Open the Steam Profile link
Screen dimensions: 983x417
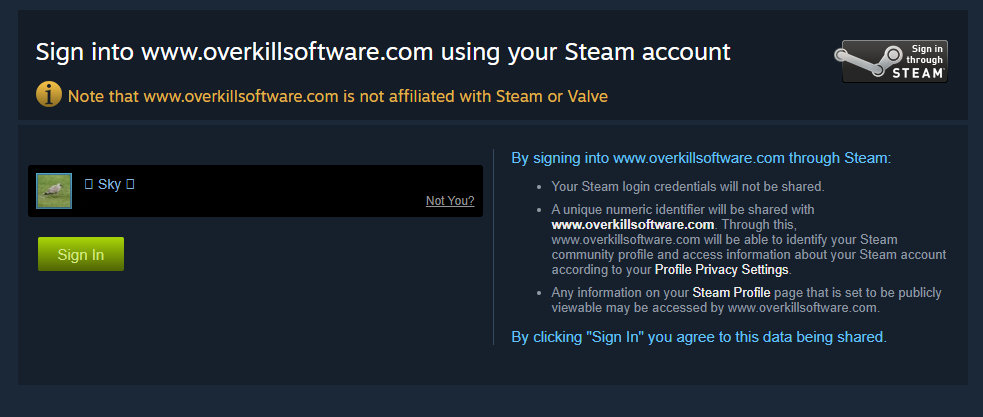click(x=729, y=292)
